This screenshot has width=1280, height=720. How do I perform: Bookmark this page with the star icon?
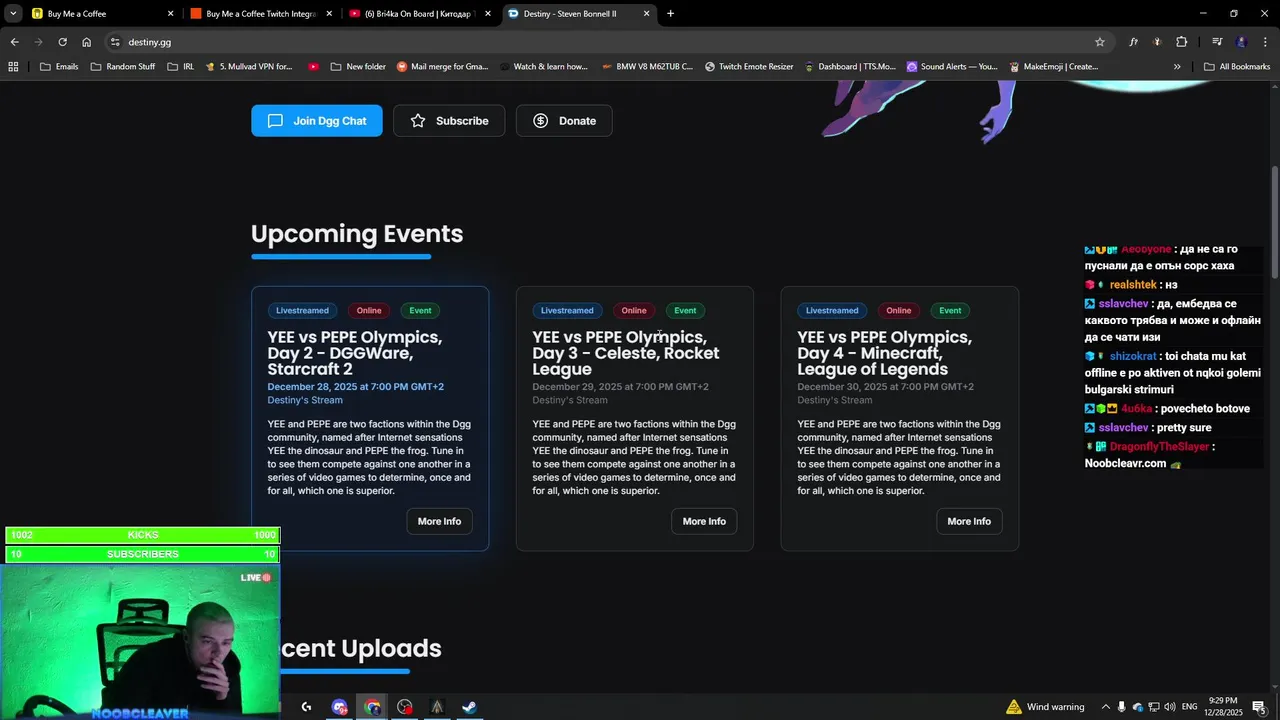pyautogui.click(x=1100, y=42)
